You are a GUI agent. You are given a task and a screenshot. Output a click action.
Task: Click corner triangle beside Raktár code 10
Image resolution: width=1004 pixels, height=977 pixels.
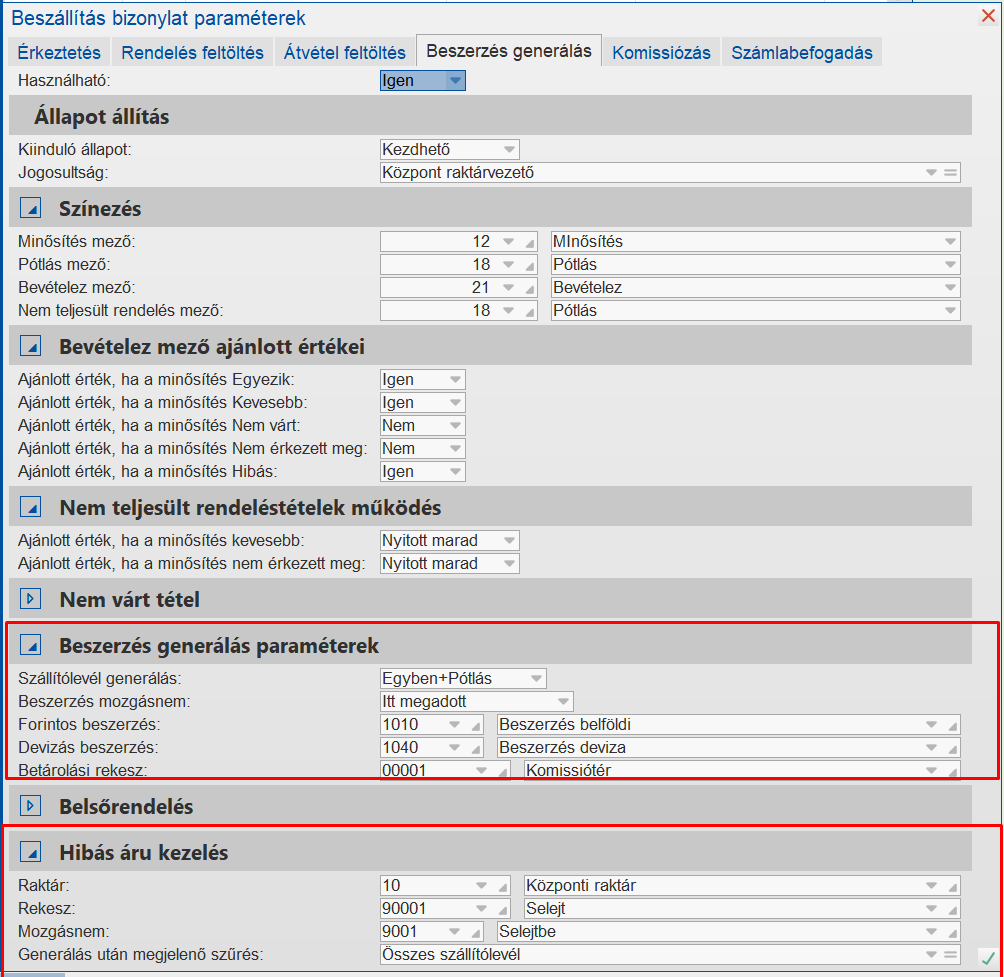503,887
